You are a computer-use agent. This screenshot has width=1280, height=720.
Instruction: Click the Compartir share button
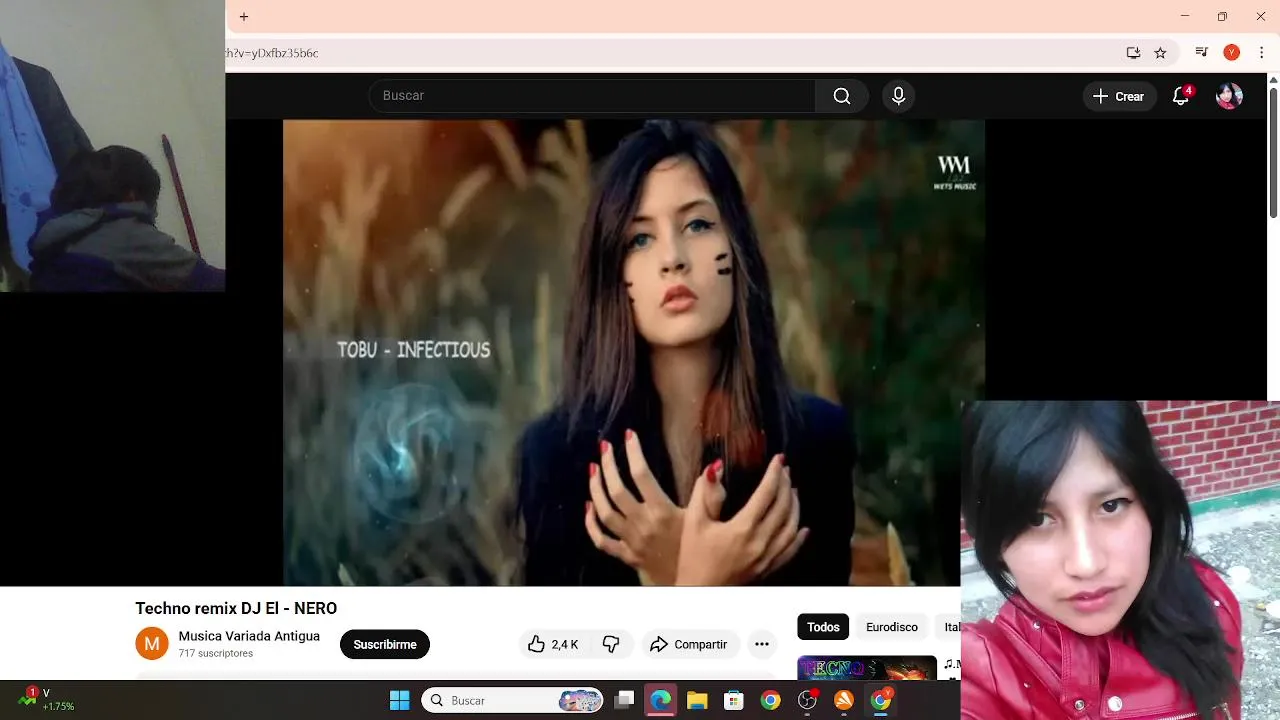pyautogui.click(x=689, y=644)
